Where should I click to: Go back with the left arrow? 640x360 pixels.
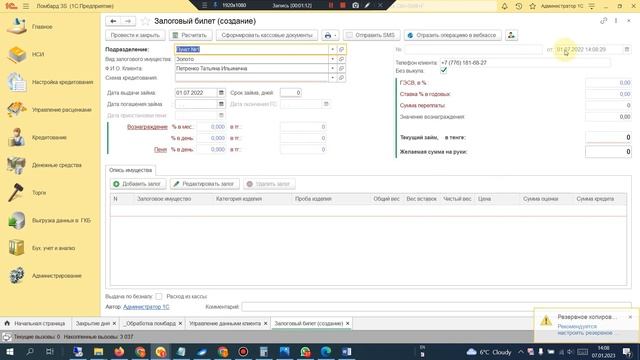point(113,21)
